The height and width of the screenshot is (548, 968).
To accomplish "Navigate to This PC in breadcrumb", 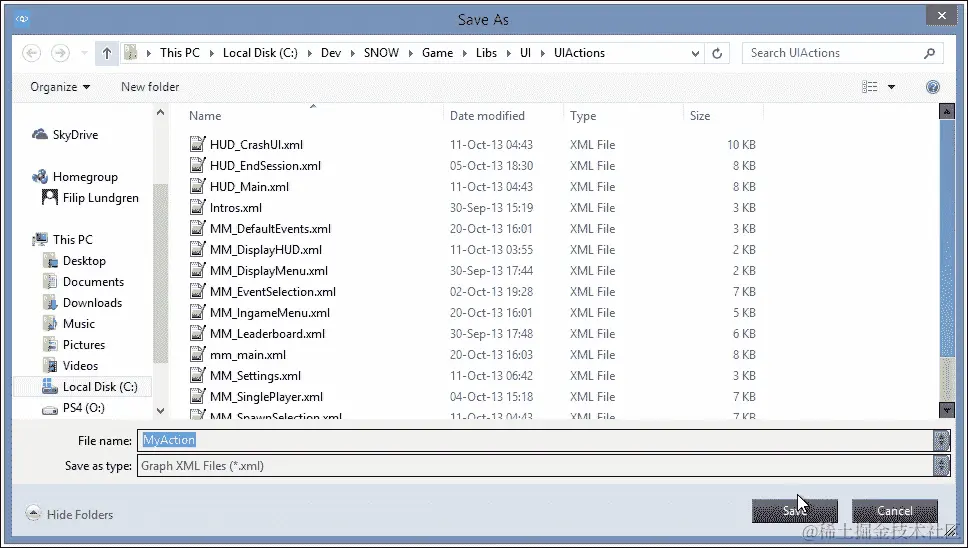I will [180, 53].
